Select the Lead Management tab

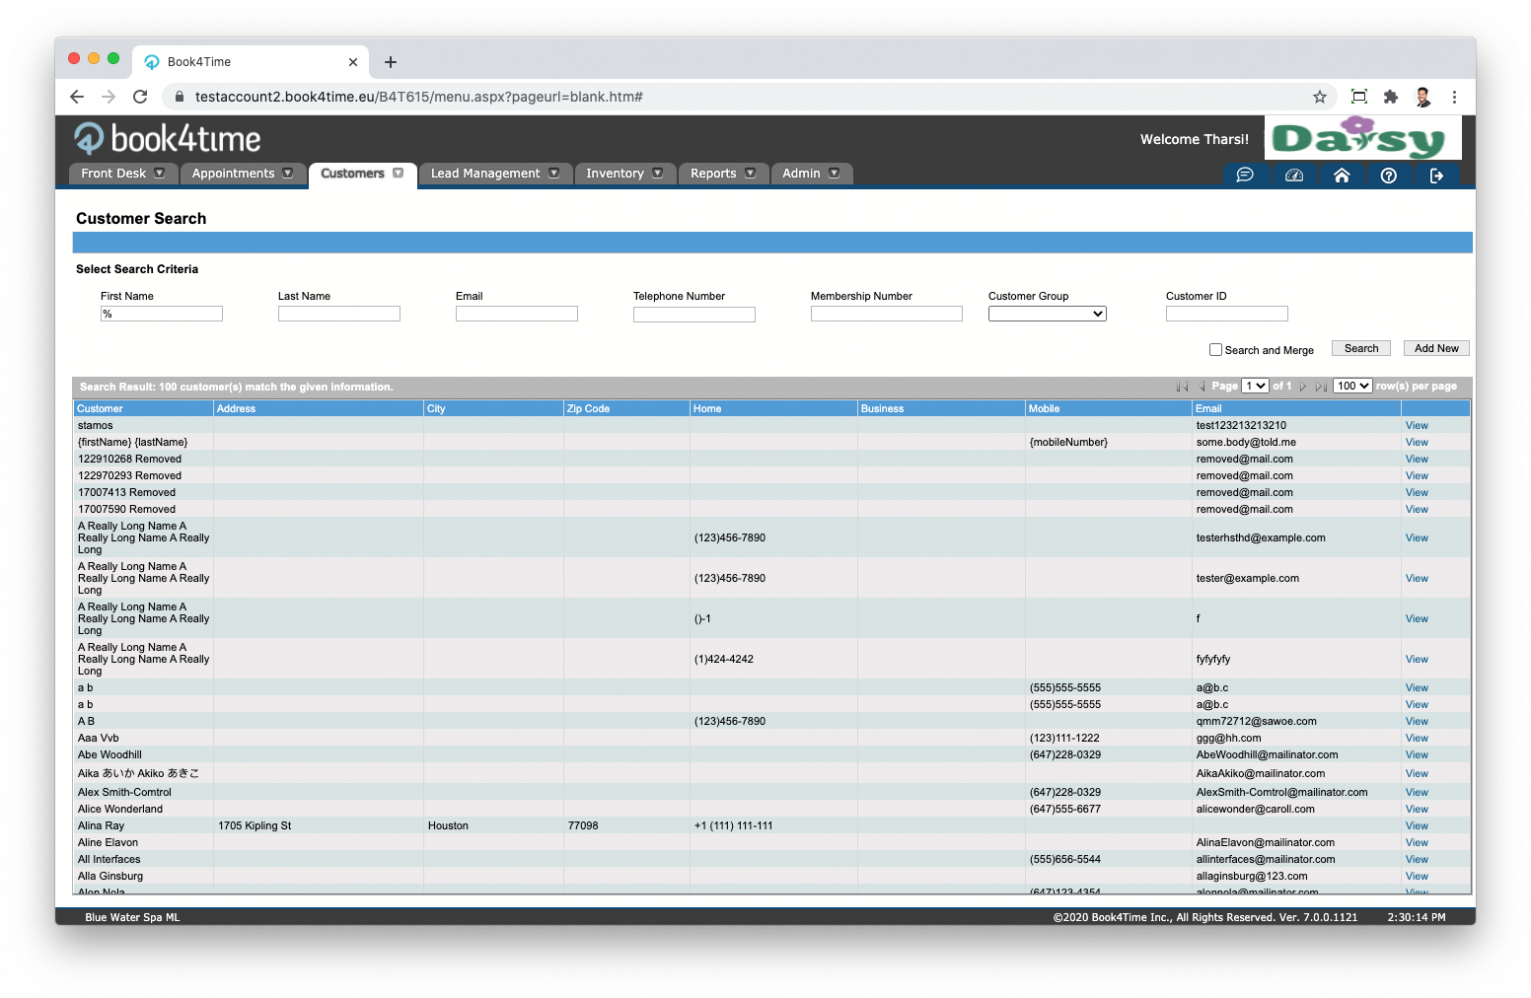point(494,173)
